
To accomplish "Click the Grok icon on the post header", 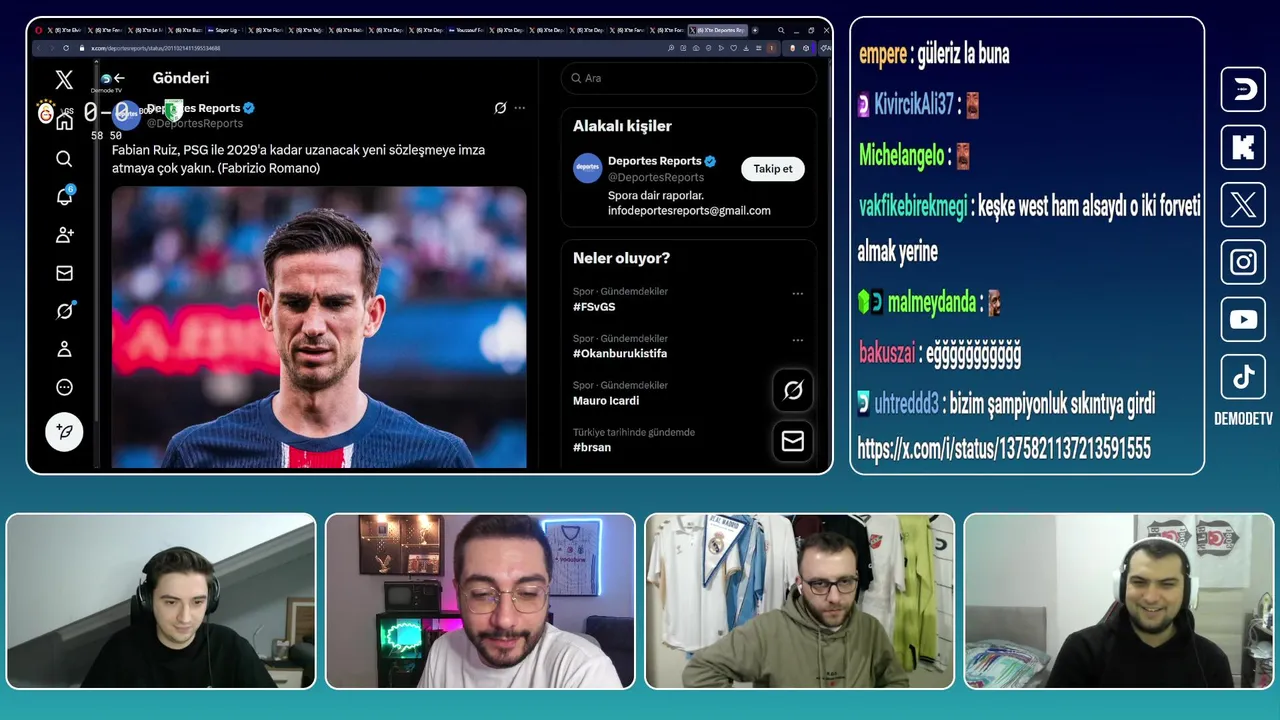I will [x=500, y=108].
